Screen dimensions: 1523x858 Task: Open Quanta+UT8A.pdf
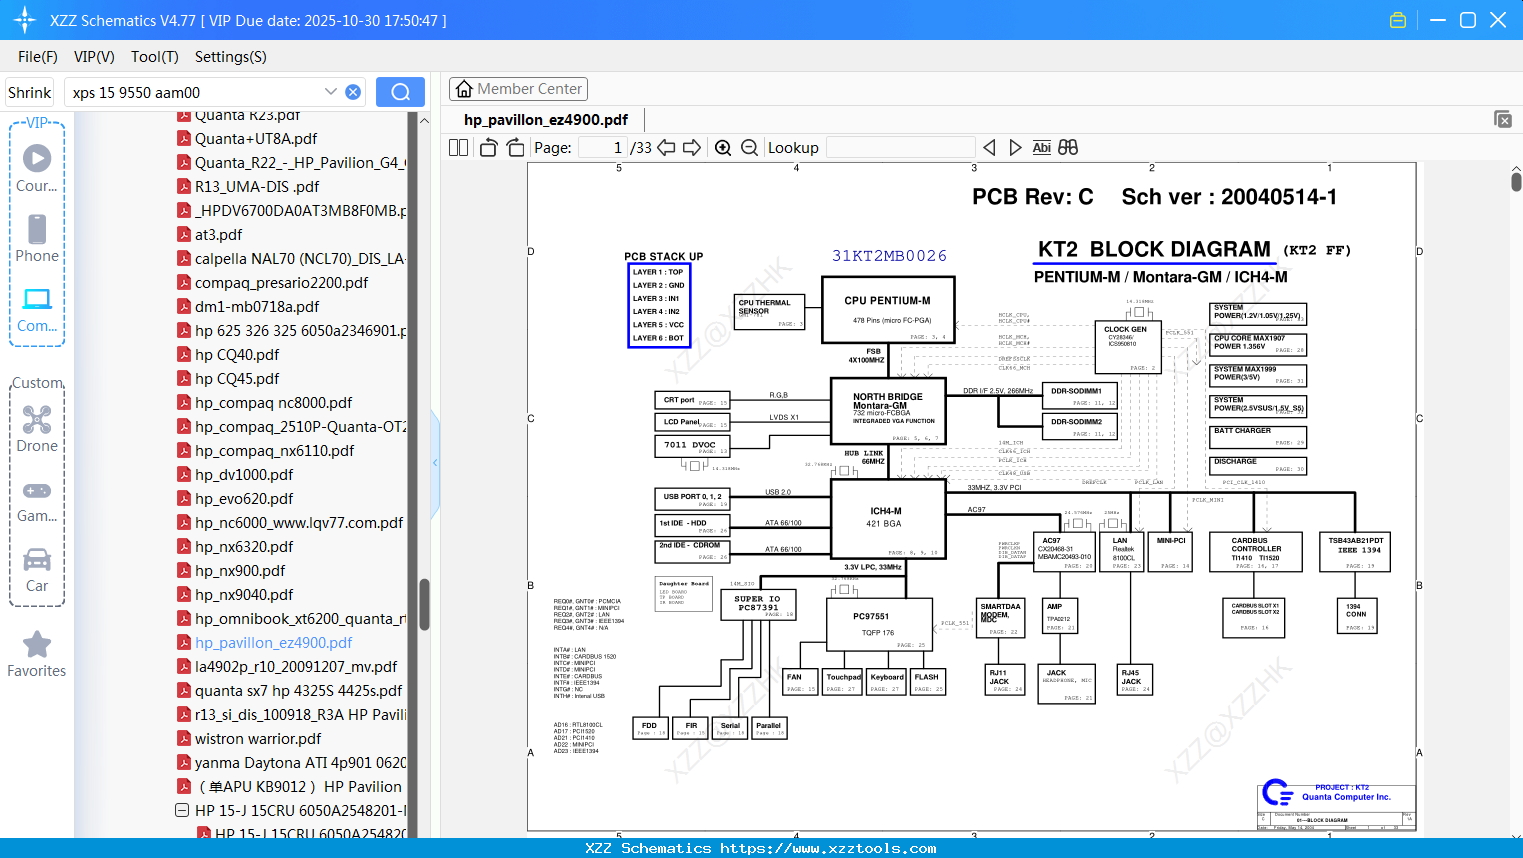pos(256,139)
